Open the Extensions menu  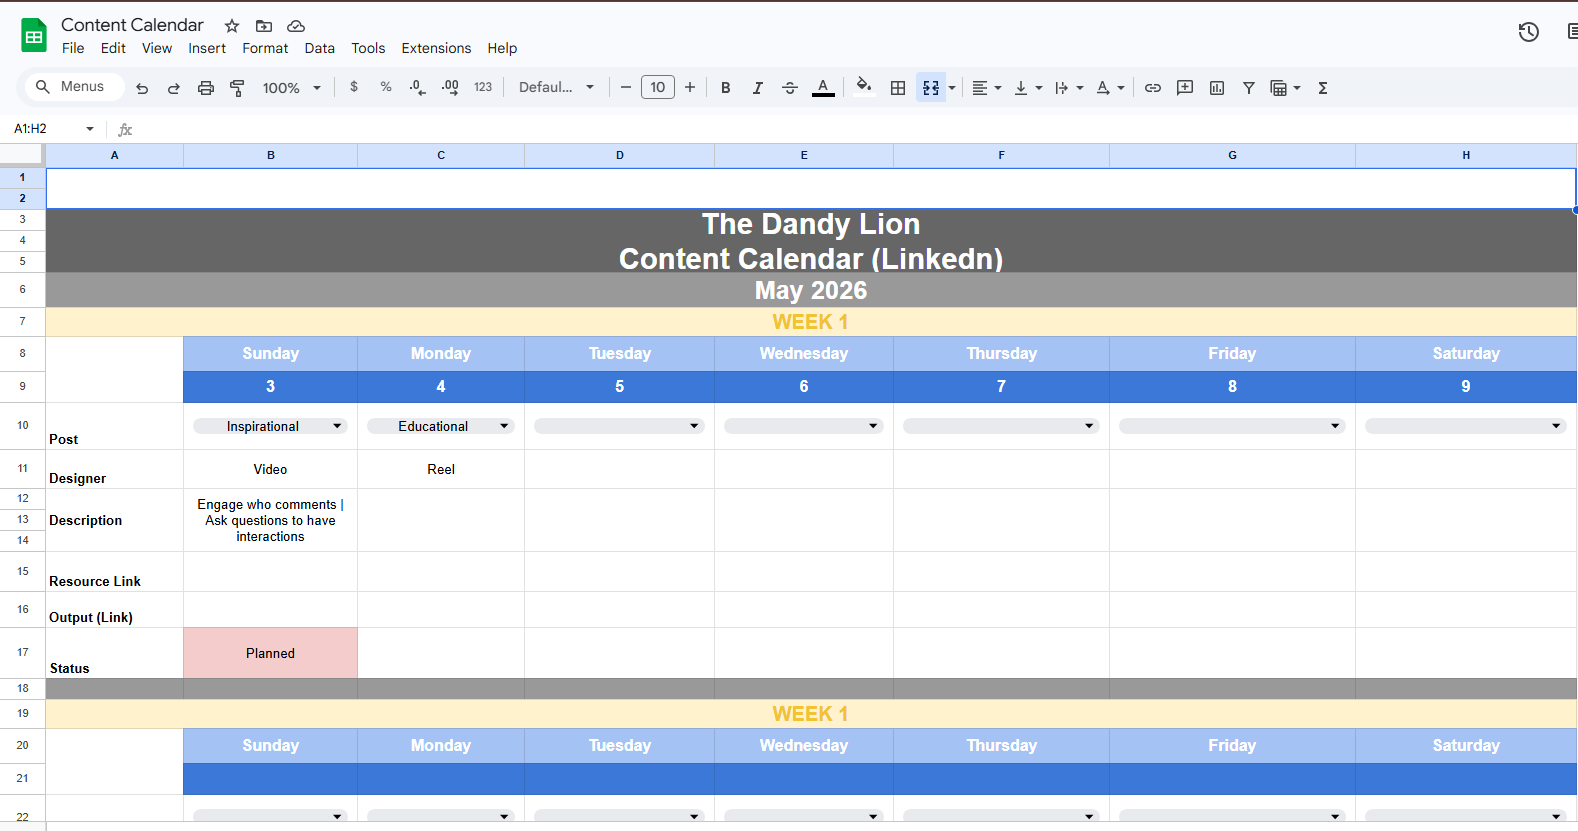click(436, 48)
